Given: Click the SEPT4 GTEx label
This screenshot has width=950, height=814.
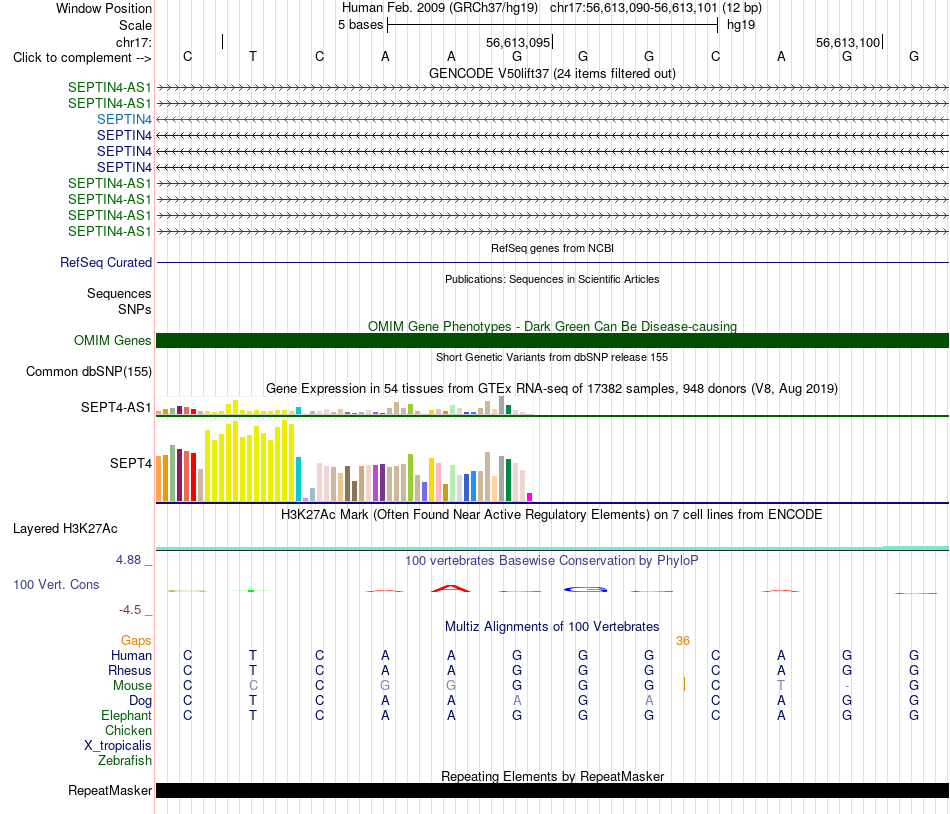Looking at the screenshot, I should click(x=131, y=463).
